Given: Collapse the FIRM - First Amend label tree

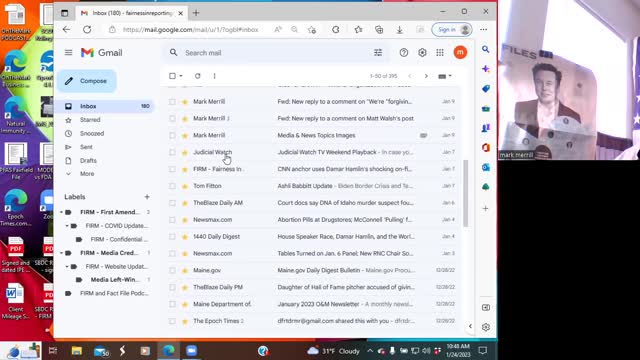Looking at the screenshot, I should pos(62,212).
